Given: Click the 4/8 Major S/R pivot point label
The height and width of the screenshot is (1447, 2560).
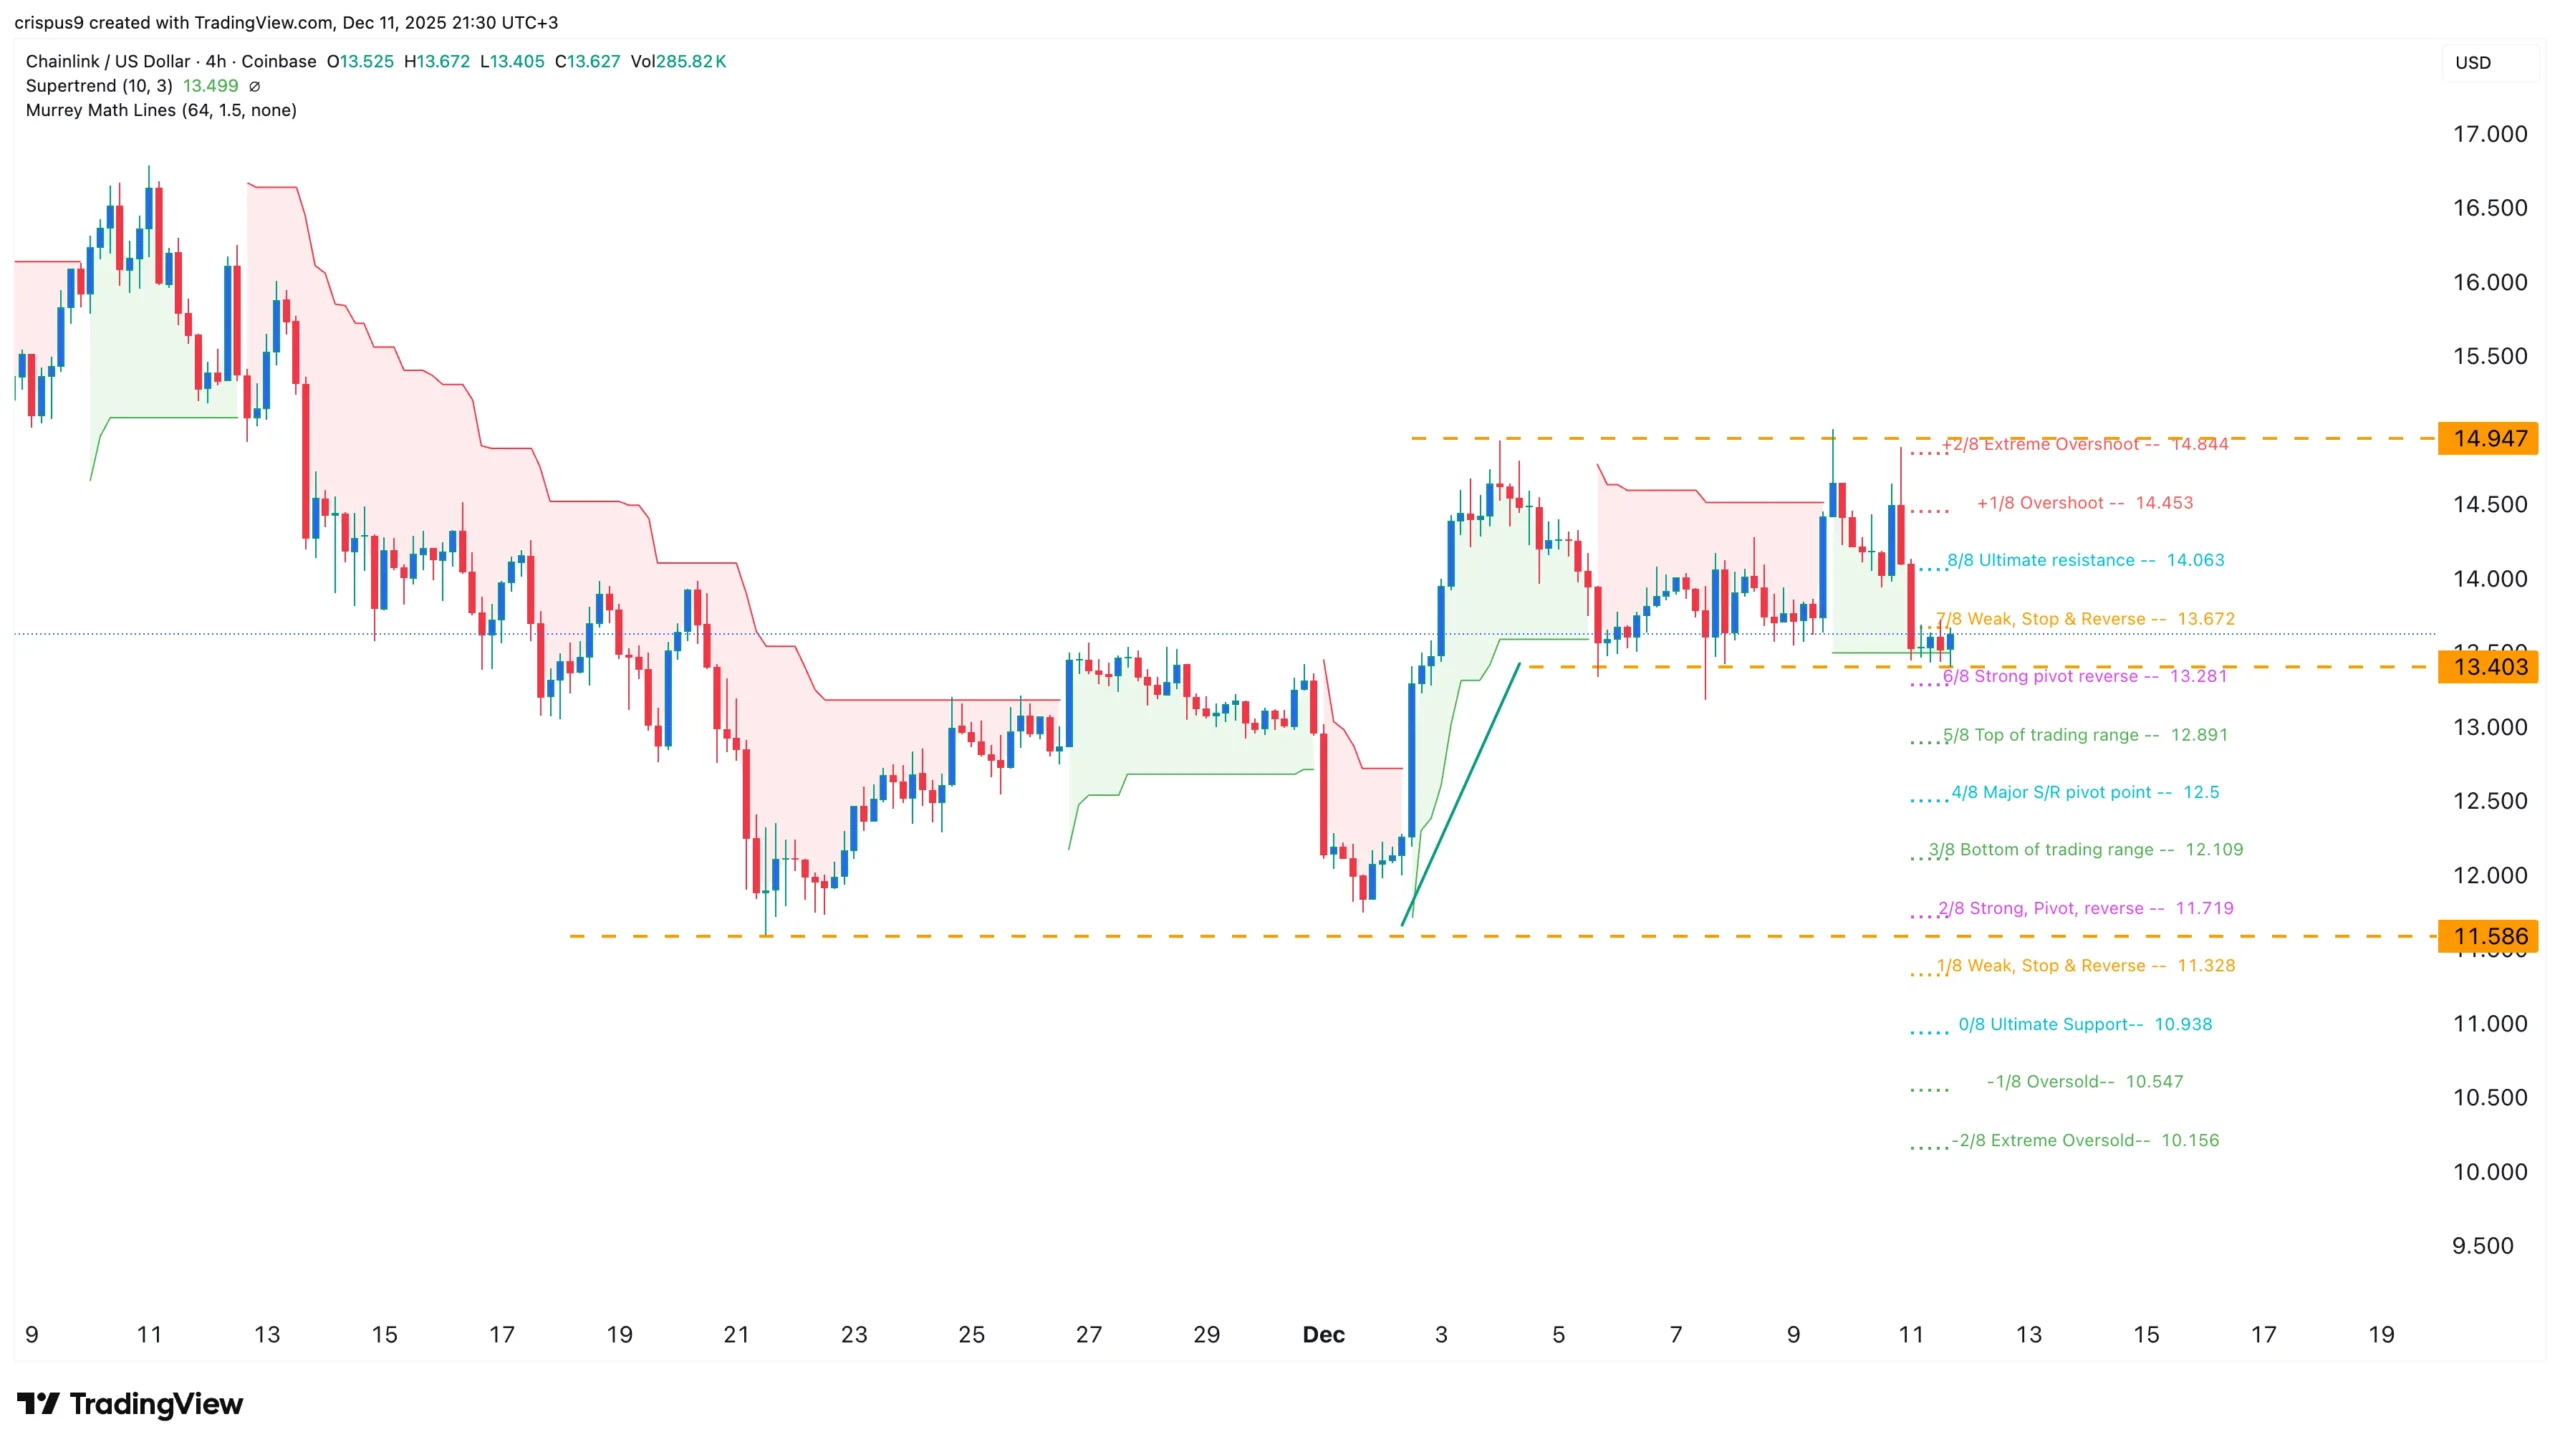Looking at the screenshot, I should point(2084,792).
